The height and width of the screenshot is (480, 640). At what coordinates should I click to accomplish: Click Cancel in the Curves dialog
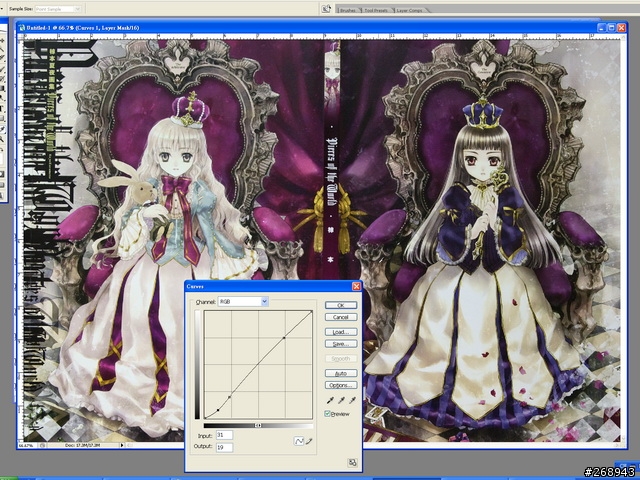[x=341, y=317]
